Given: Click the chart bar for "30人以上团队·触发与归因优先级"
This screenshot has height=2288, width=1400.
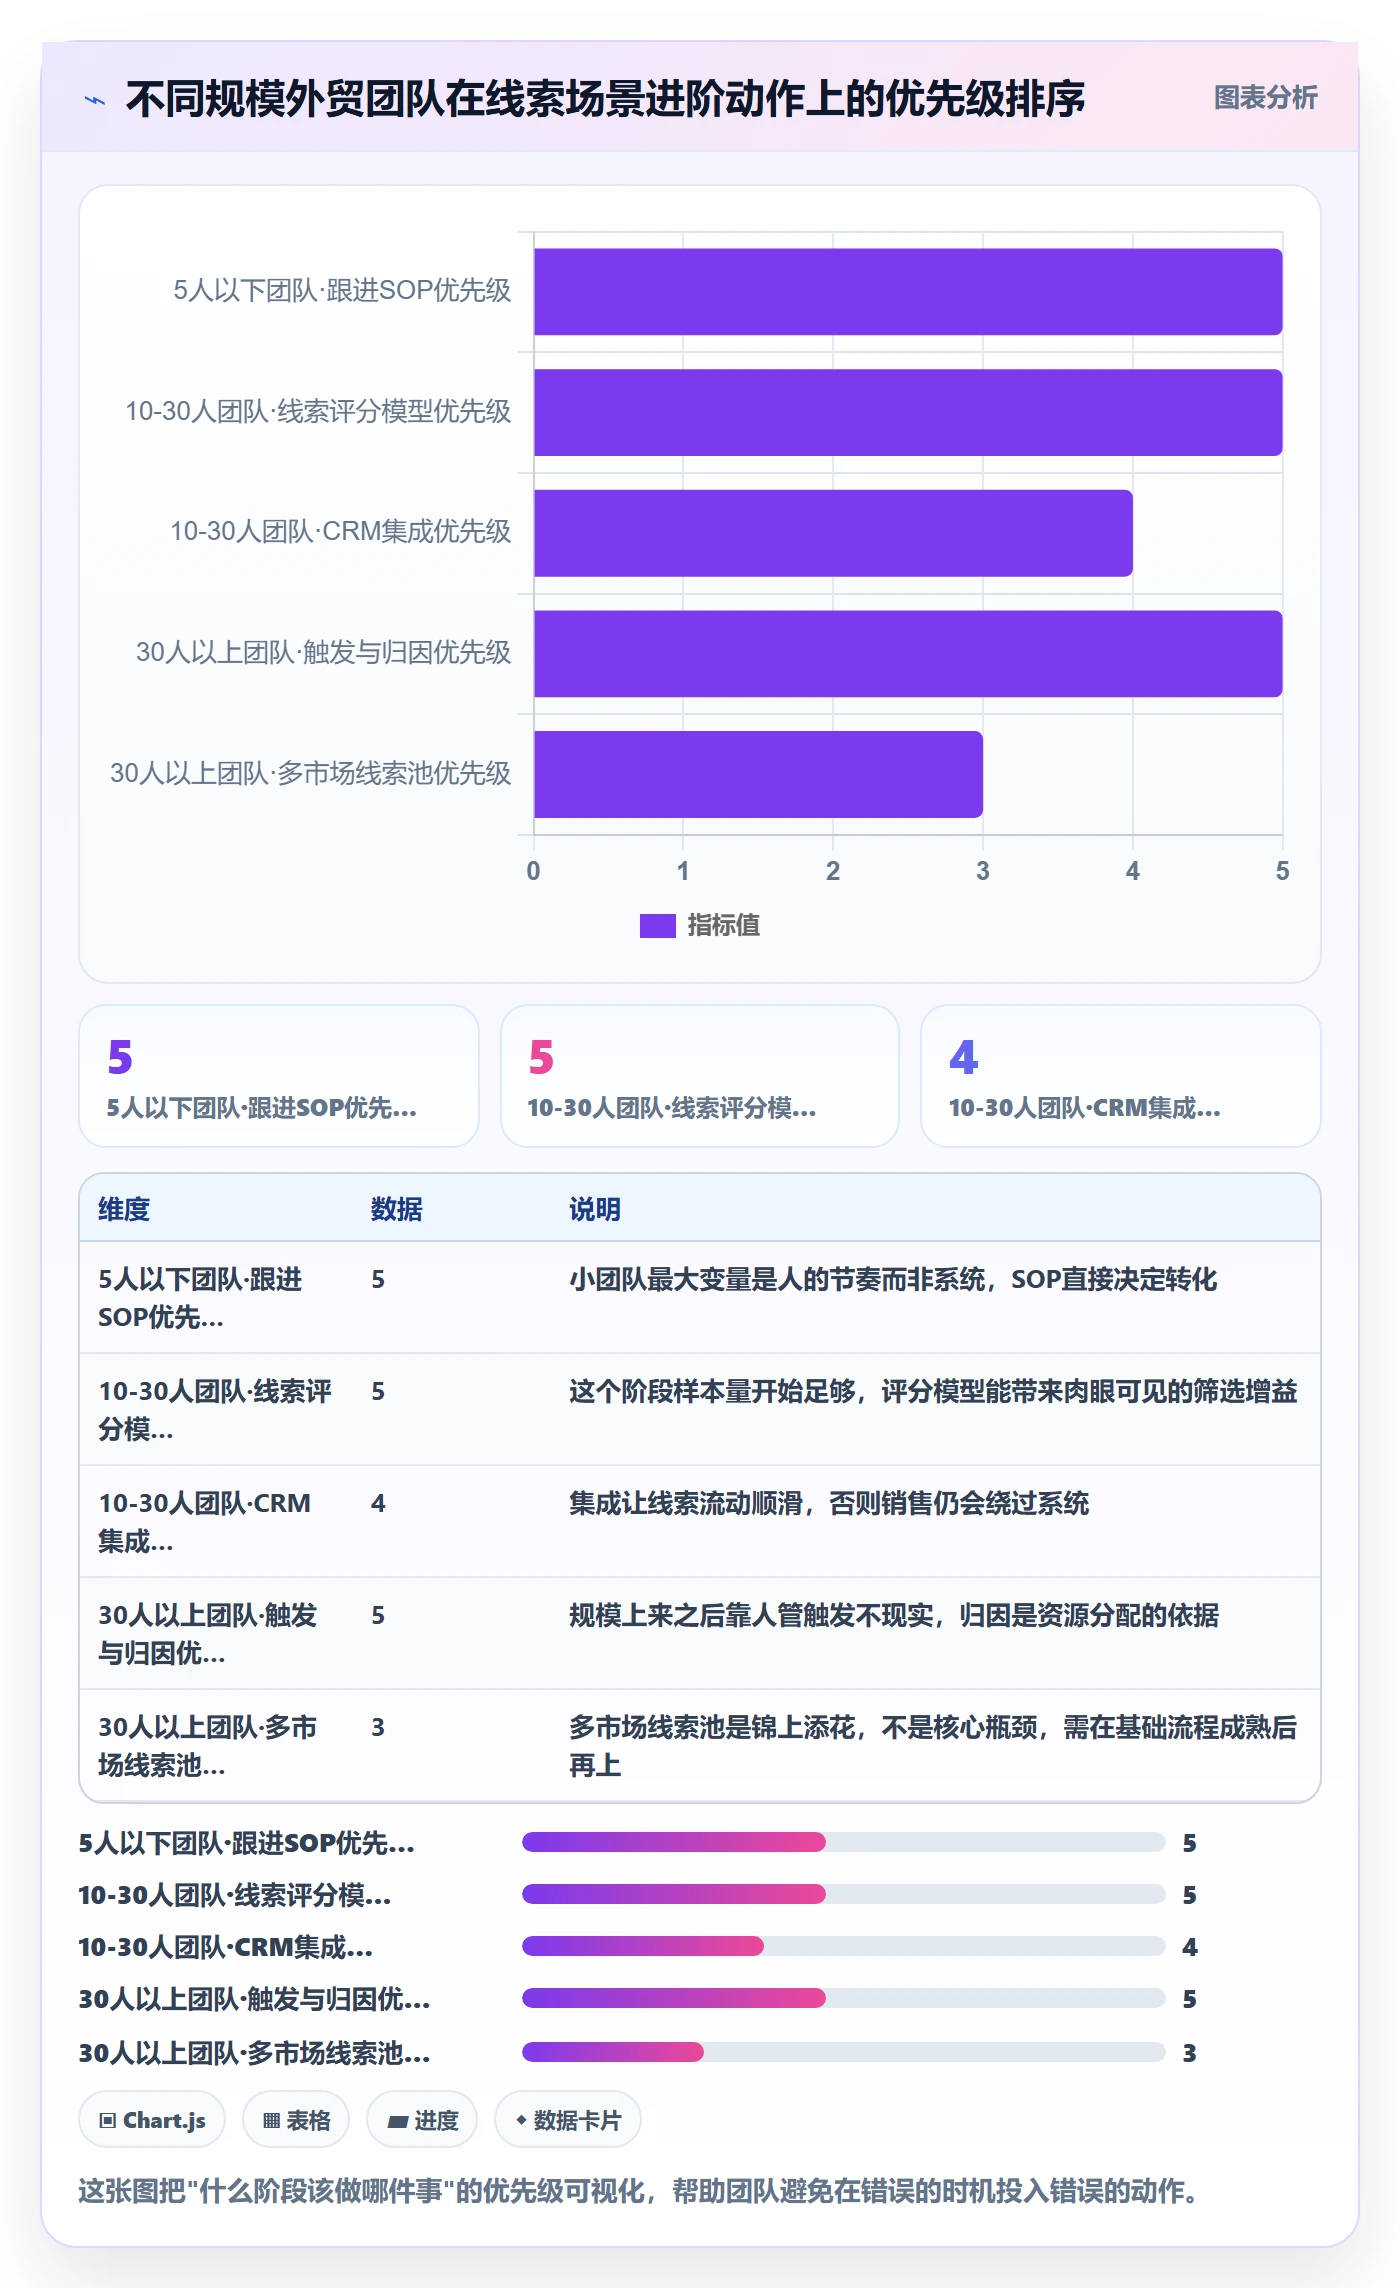Looking at the screenshot, I should 908,654.
